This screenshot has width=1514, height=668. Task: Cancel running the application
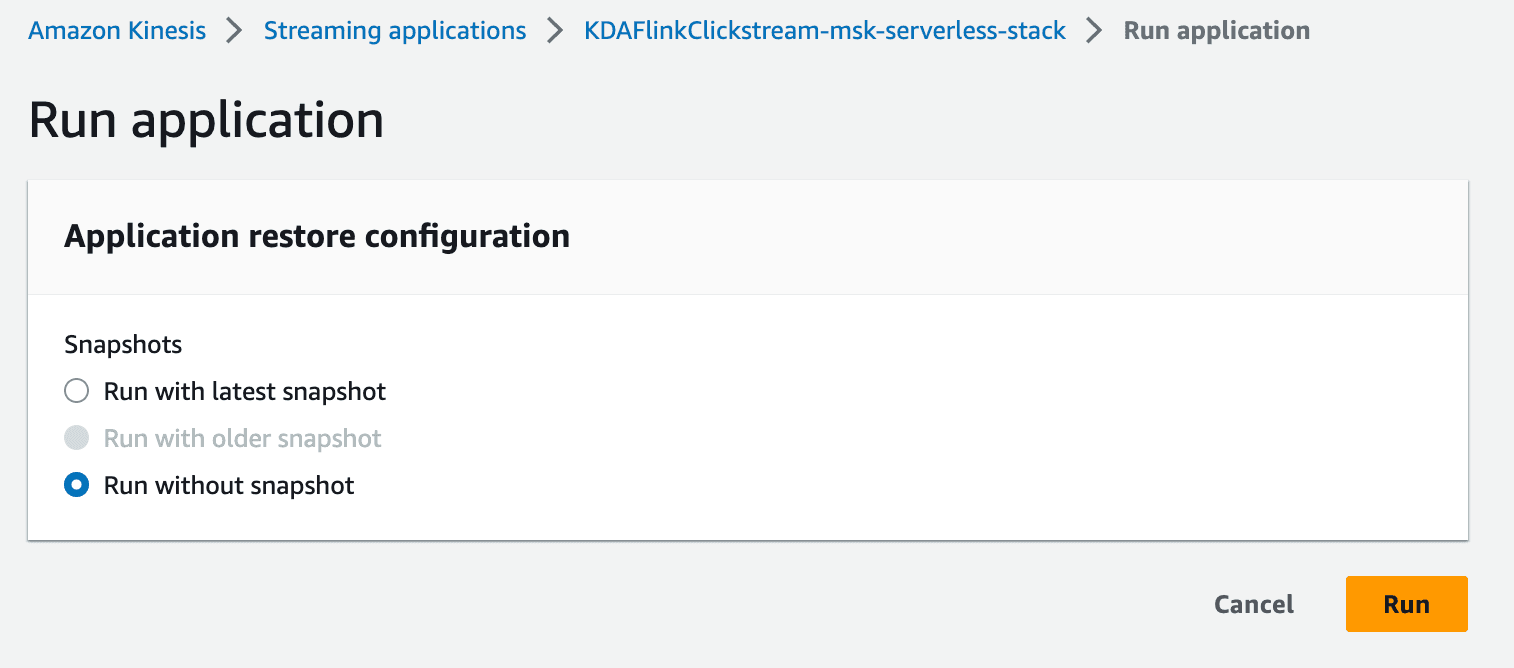pyautogui.click(x=1254, y=604)
